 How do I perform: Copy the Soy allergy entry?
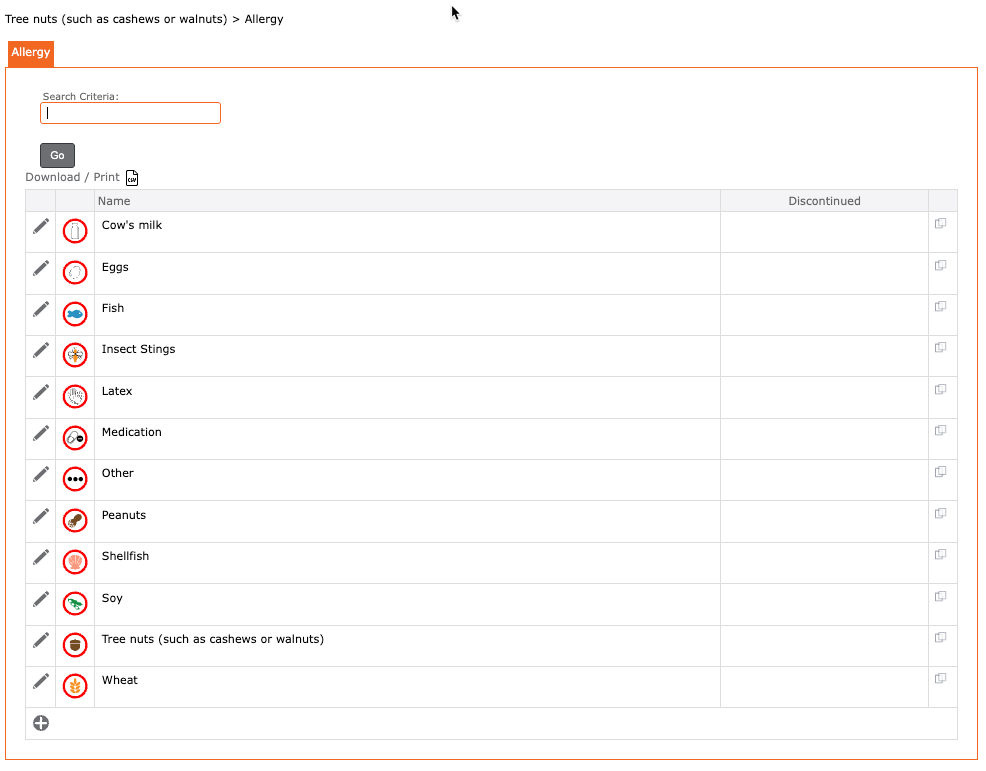point(940,596)
